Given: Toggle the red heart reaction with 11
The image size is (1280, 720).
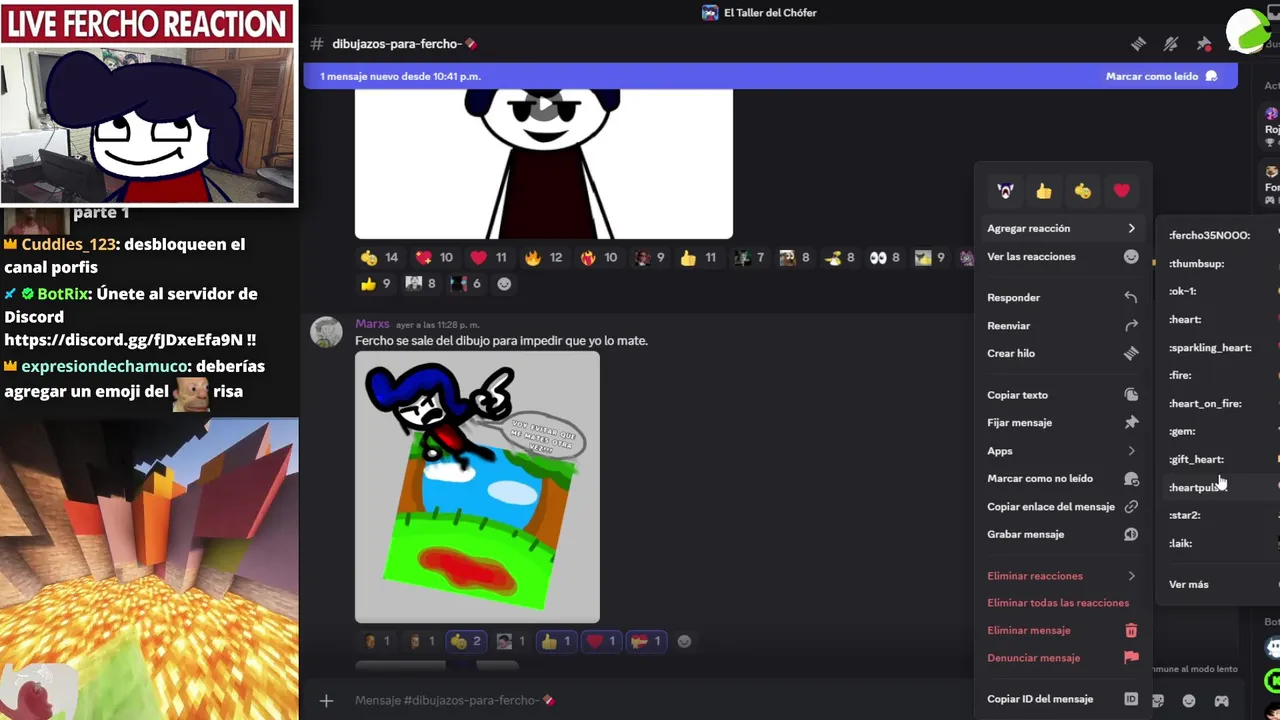Looking at the screenshot, I should click(488, 257).
